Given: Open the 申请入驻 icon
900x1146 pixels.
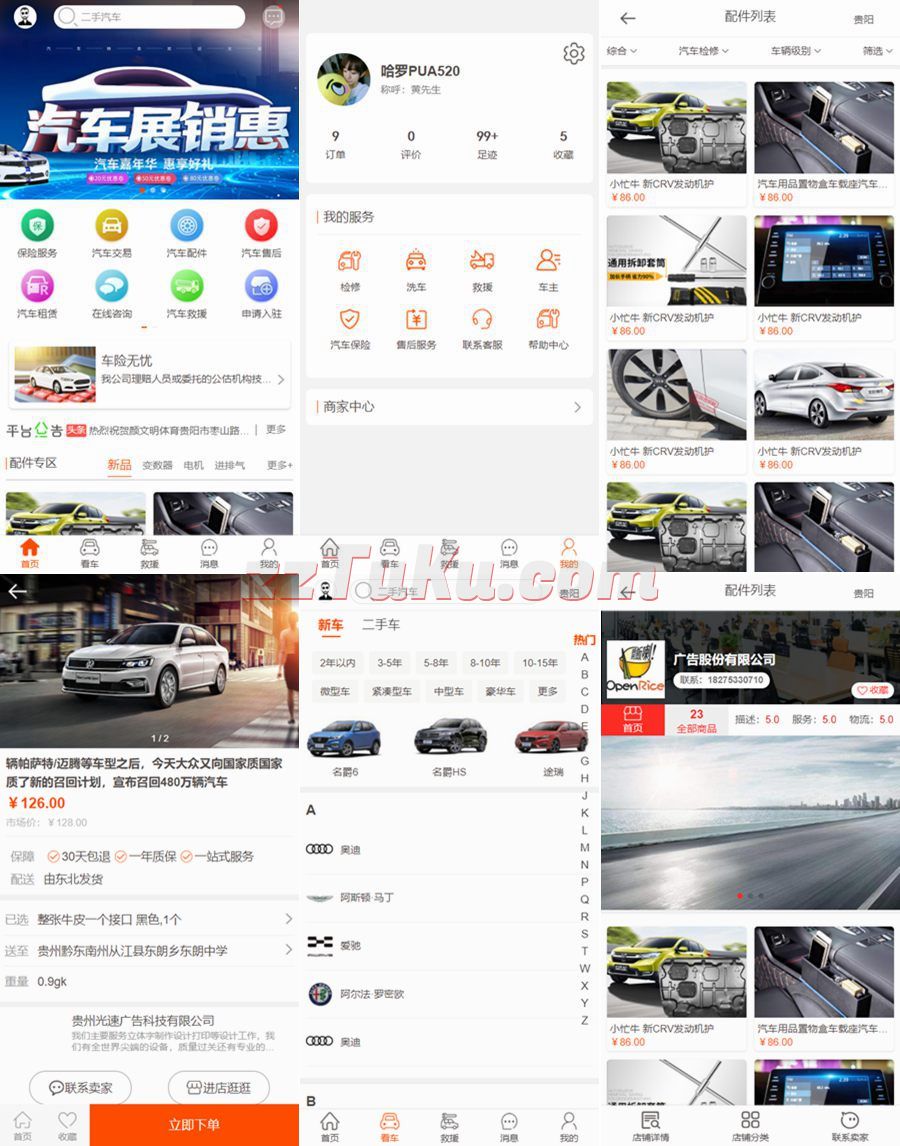Looking at the screenshot, I should (261, 286).
